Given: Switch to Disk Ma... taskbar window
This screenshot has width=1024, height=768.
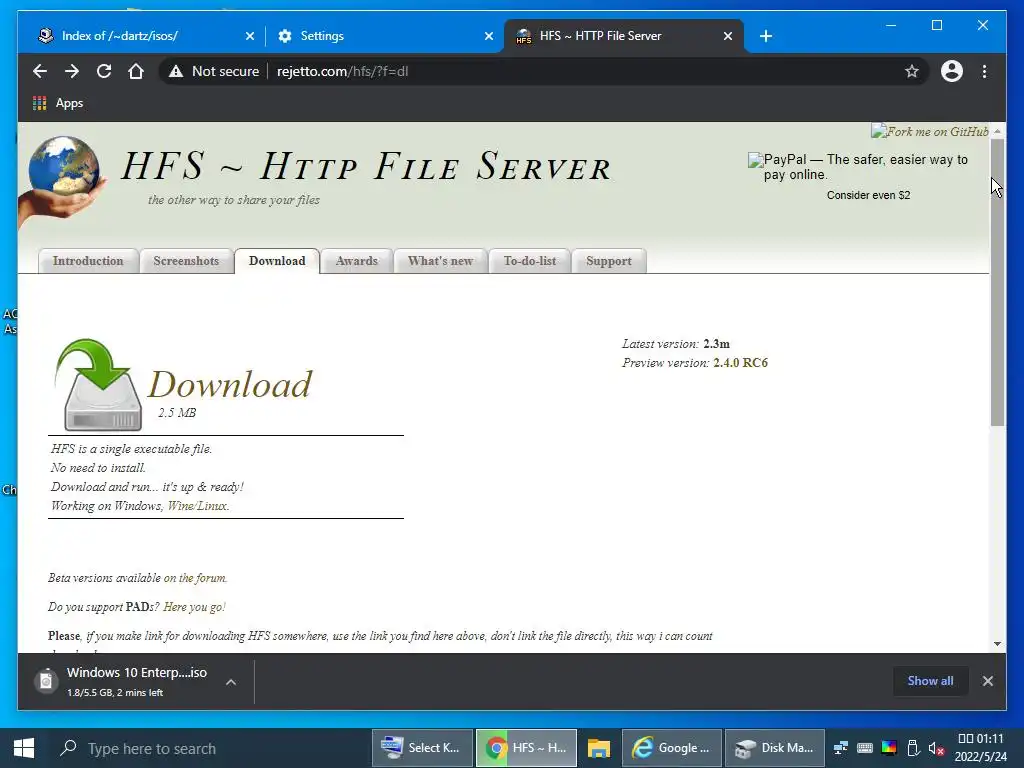Looking at the screenshot, I should coord(775,748).
